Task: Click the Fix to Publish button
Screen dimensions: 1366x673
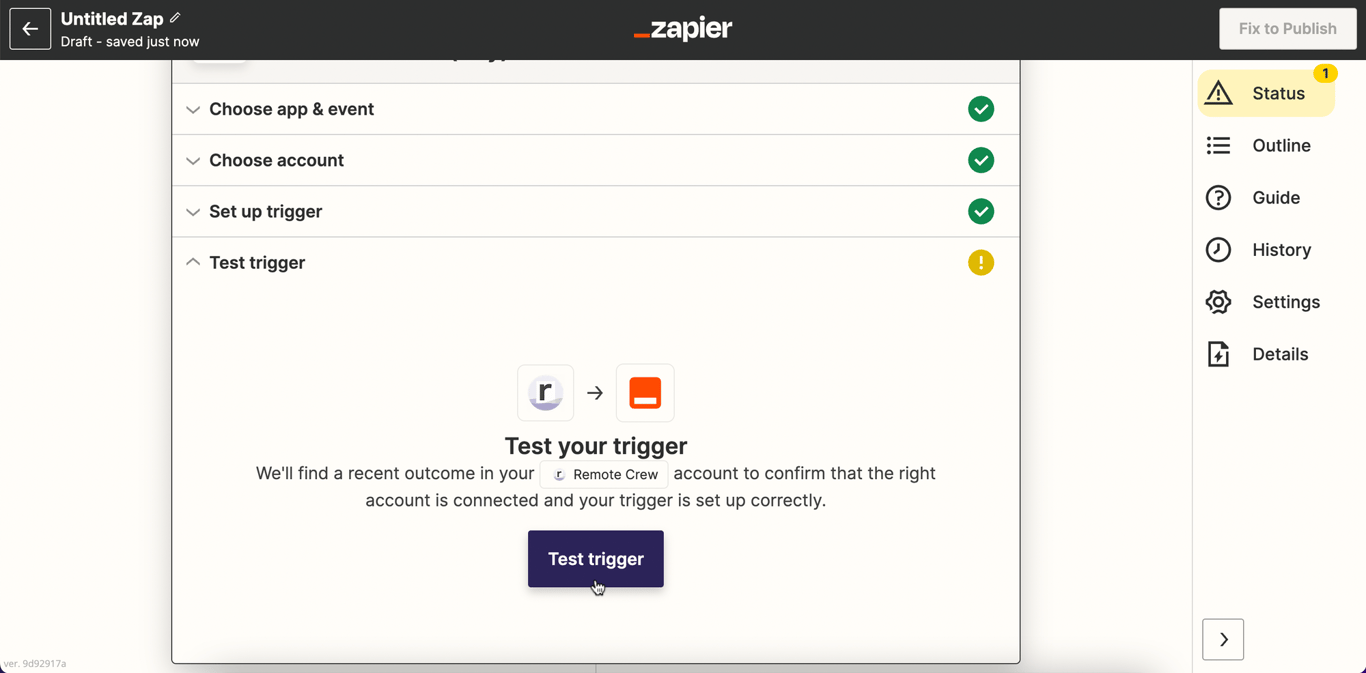Action: coord(1288,29)
